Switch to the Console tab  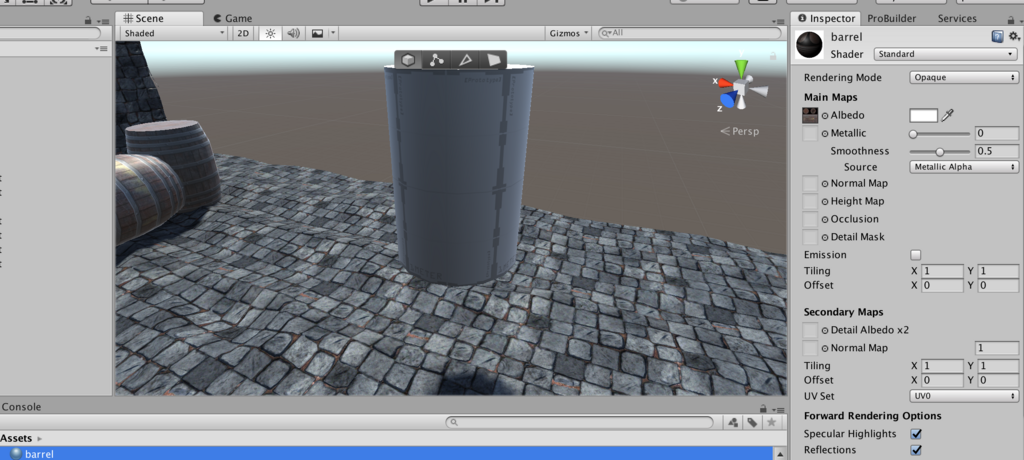[22, 406]
